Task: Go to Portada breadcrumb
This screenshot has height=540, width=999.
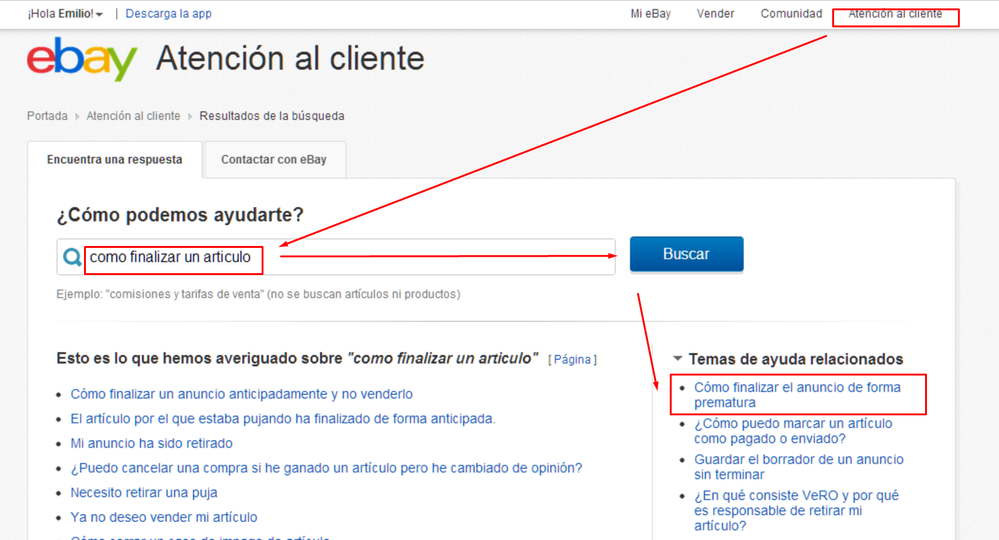Action: (47, 116)
